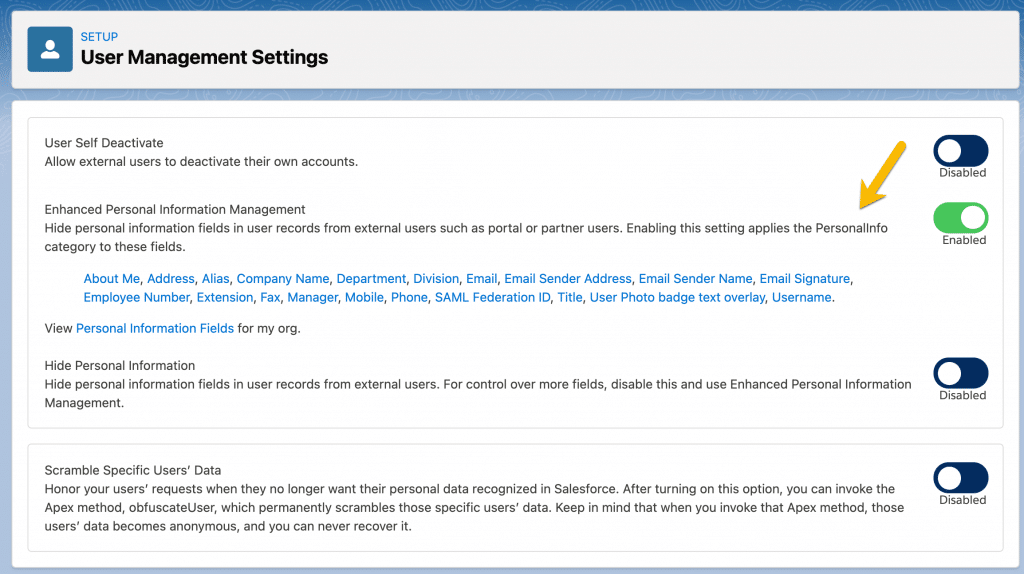Open the About Me field link
This screenshot has height=574, width=1024.
[112, 279]
